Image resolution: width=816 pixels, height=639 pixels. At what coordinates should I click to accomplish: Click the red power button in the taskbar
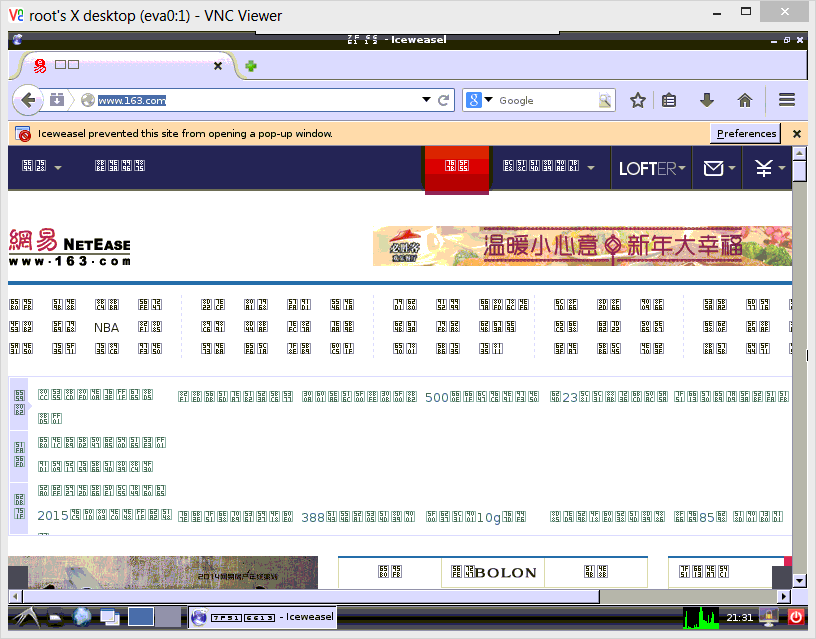pyautogui.click(x=796, y=617)
